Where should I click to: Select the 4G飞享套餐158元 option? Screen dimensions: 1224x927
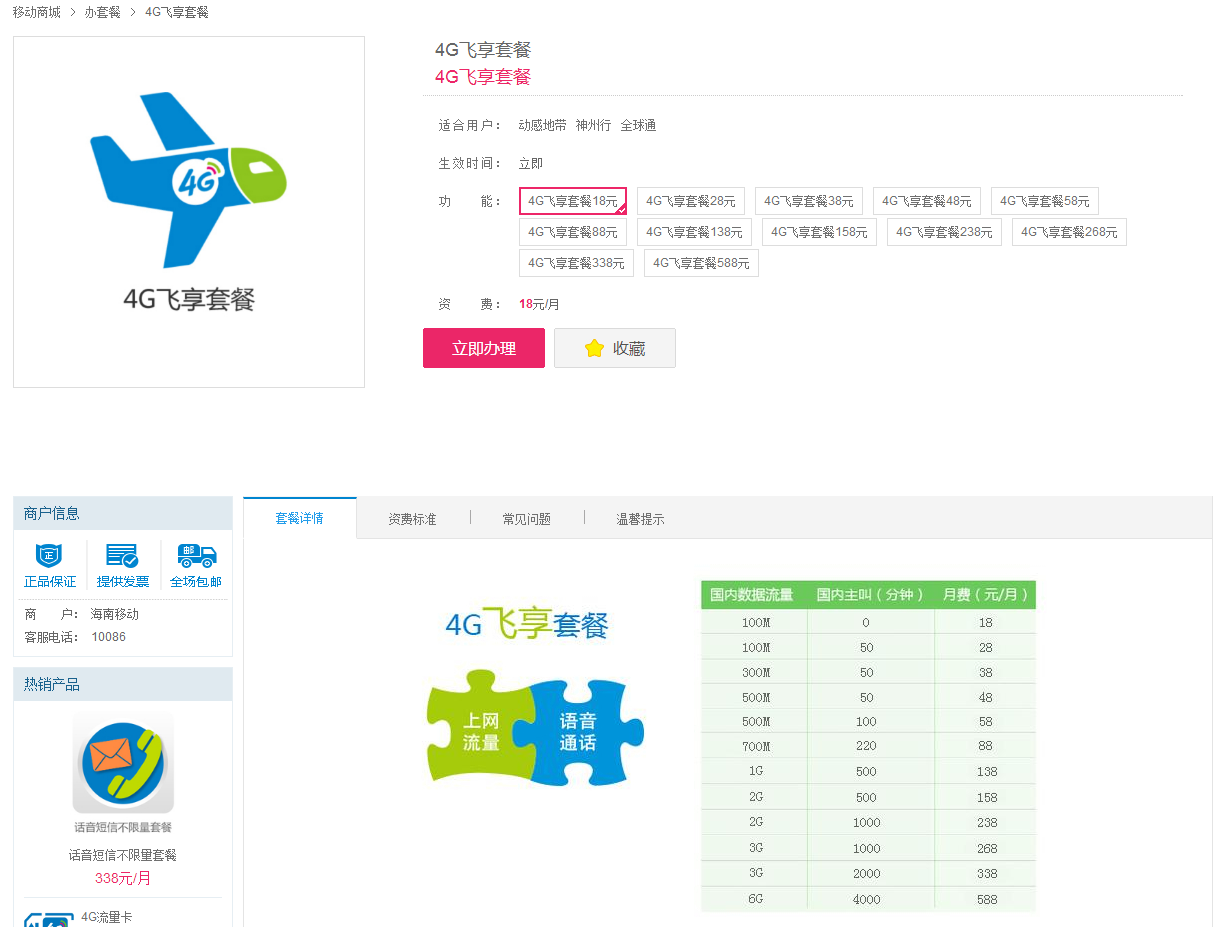coord(819,232)
